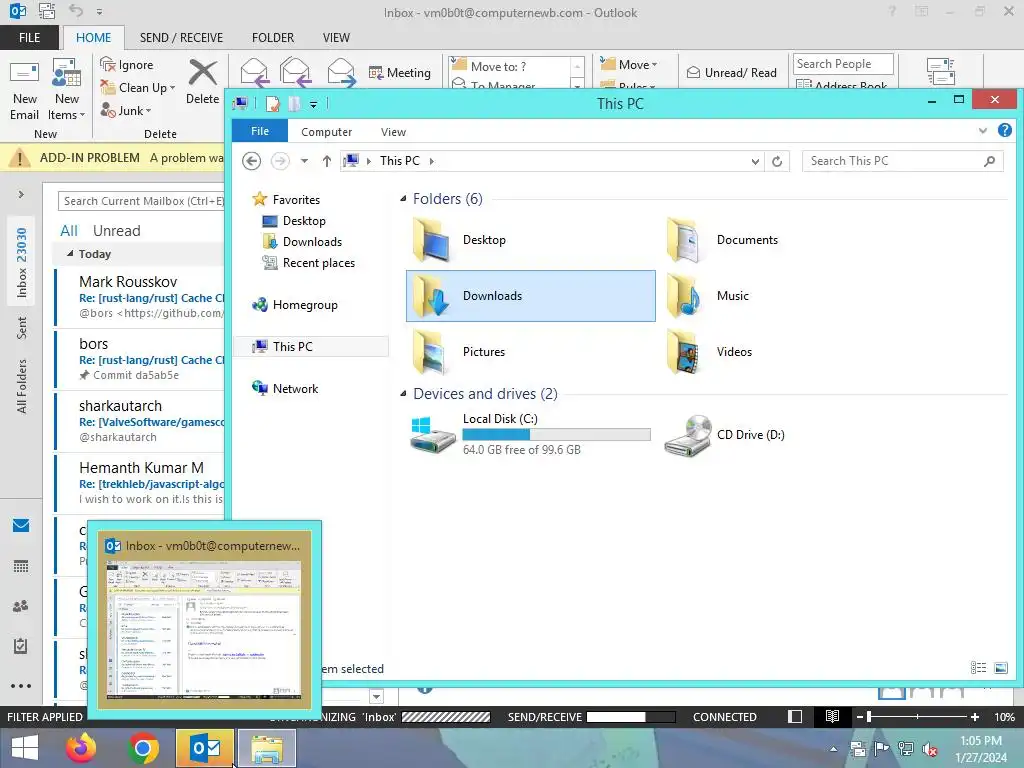Open the File tab in This PC window
The image size is (1024, 768).
260,131
